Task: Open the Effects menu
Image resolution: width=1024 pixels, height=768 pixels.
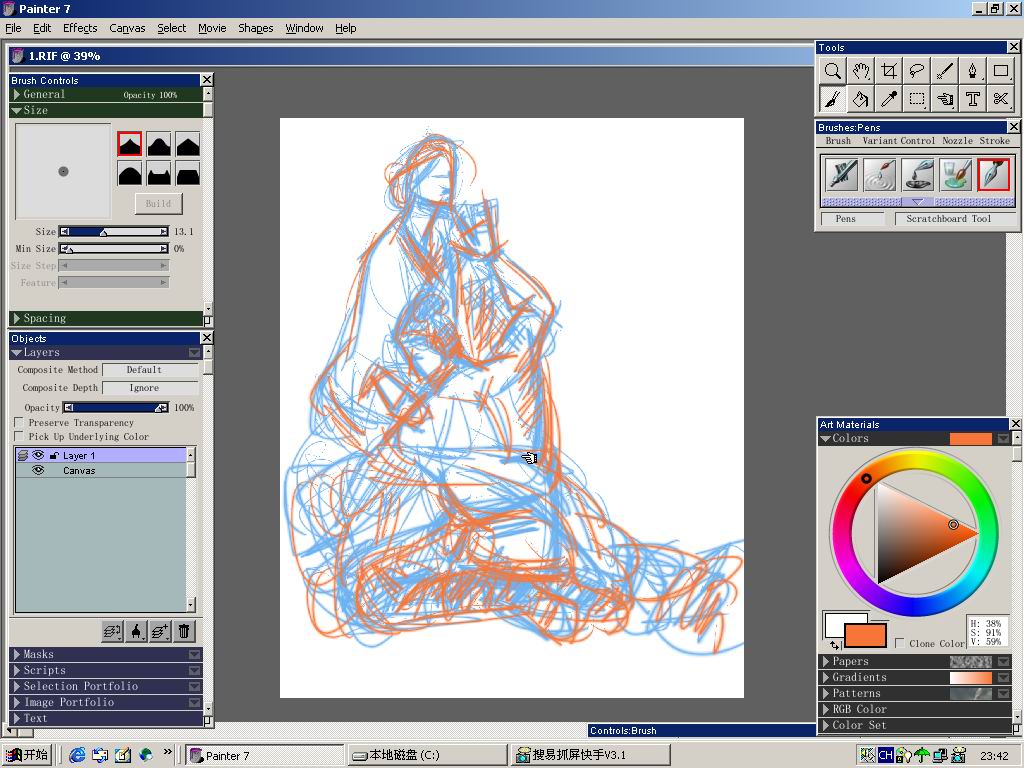Action: pos(80,28)
